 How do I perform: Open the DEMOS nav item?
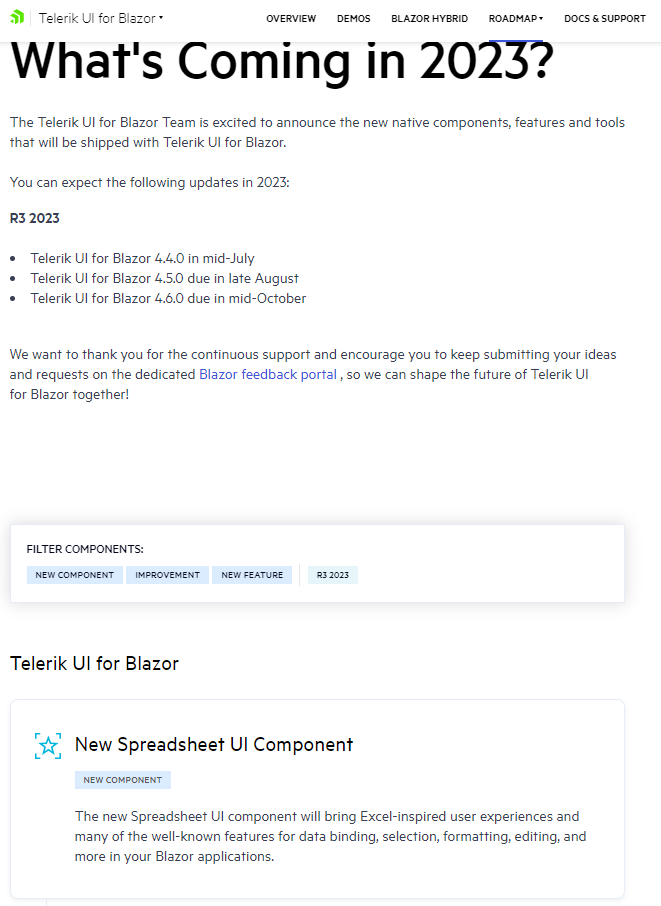tap(353, 19)
